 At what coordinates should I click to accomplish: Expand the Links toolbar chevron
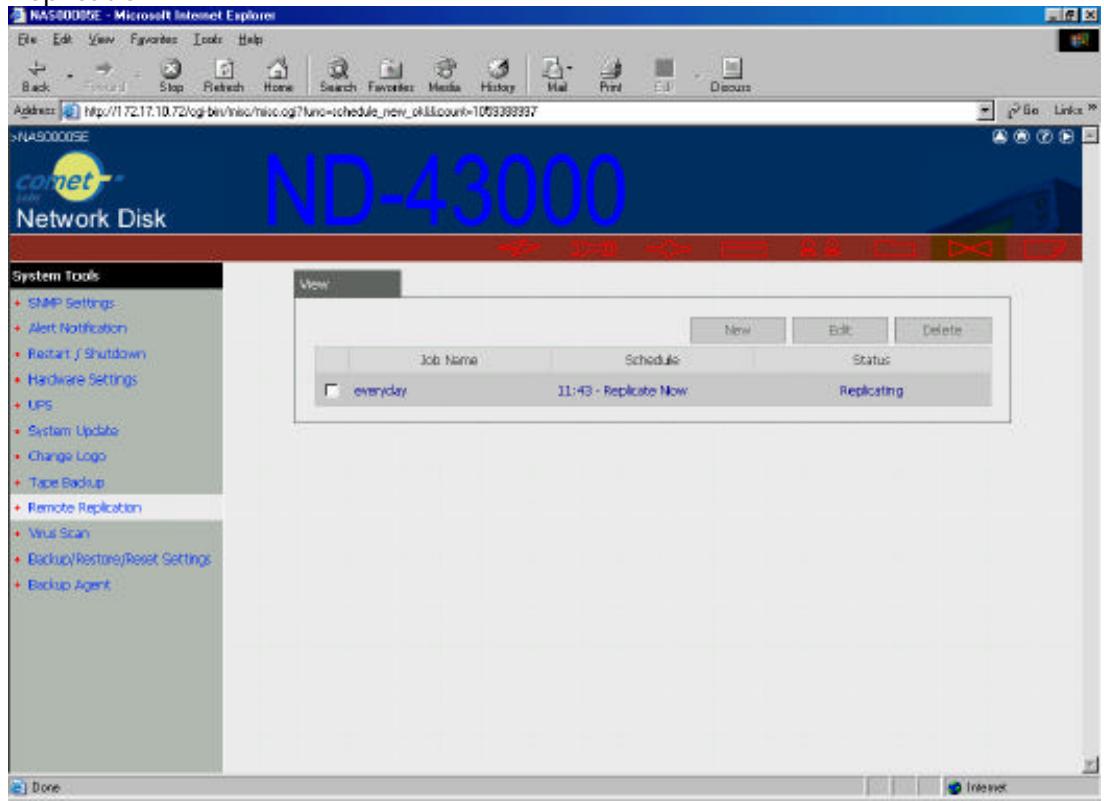click(1092, 108)
